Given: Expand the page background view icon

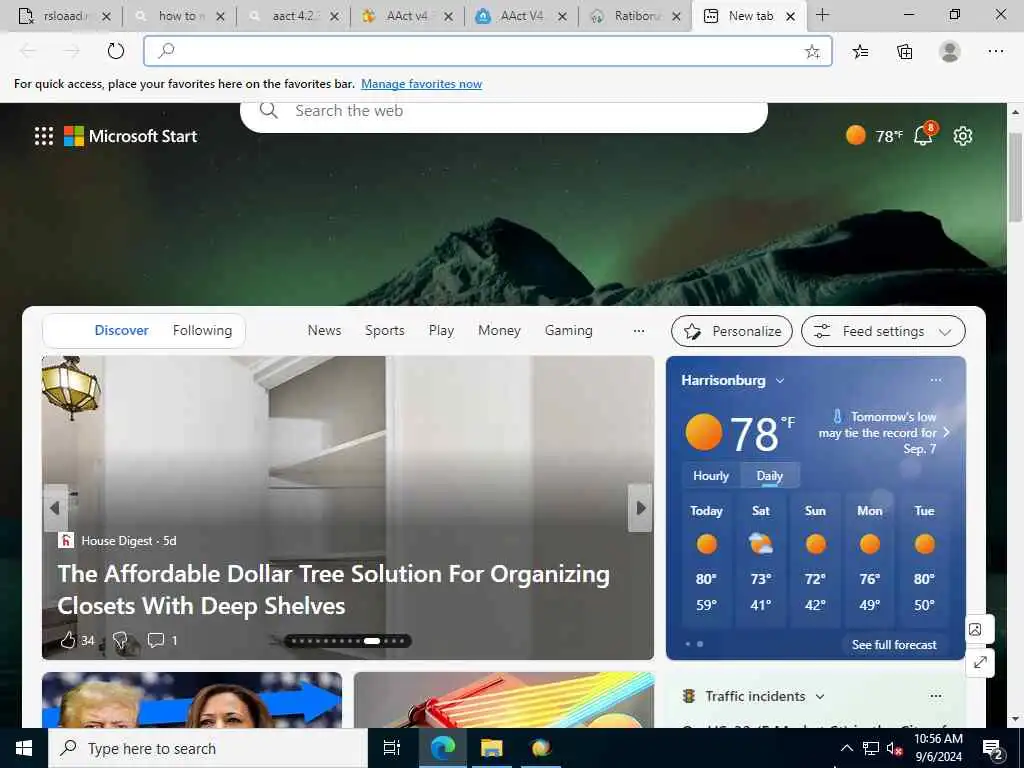Looking at the screenshot, I should click(x=980, y=662).
